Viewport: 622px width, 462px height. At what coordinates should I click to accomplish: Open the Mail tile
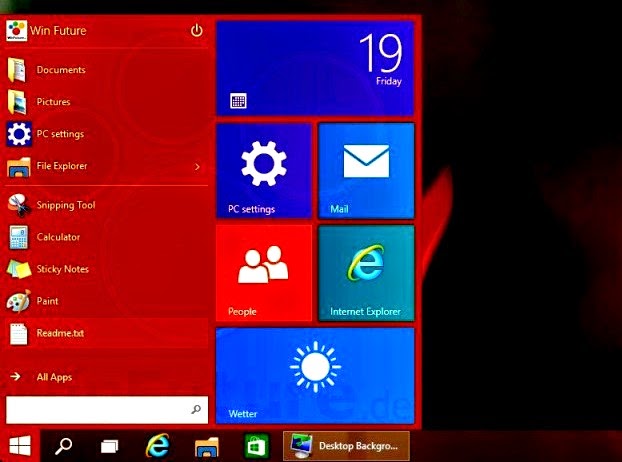tap(366, 171)
